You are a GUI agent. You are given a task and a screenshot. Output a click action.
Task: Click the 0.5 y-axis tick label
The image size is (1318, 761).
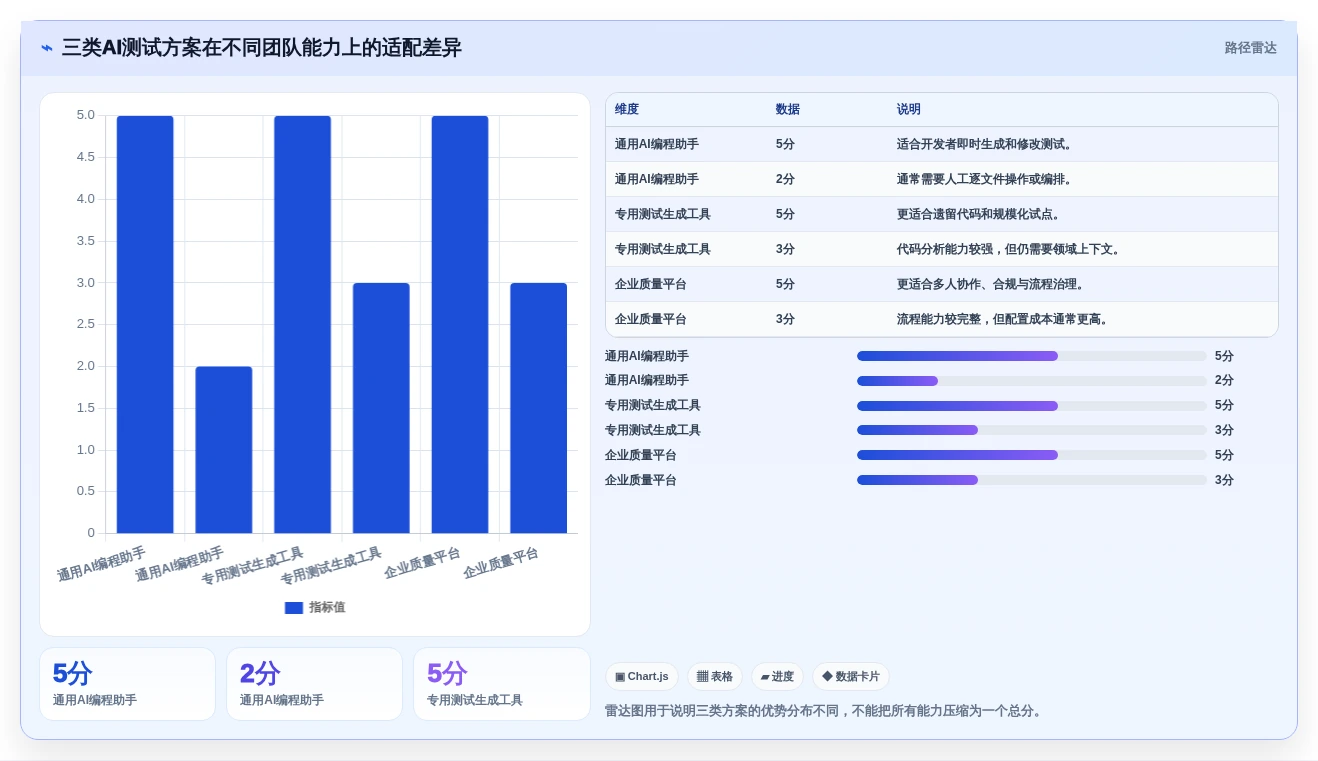(x=86, y=491)
